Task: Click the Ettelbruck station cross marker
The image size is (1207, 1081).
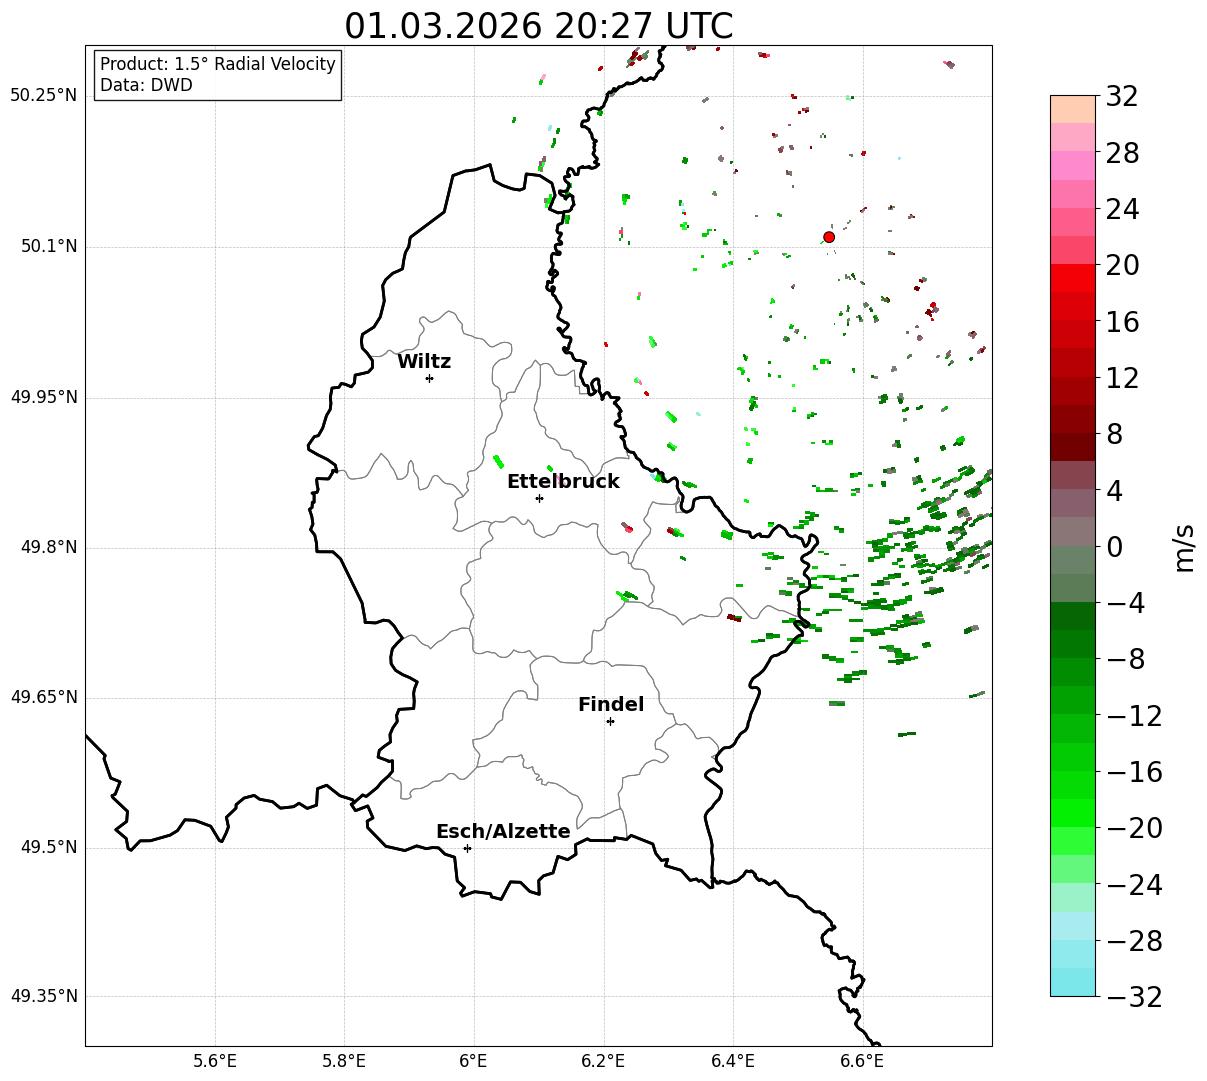Action: pos(539,498)
